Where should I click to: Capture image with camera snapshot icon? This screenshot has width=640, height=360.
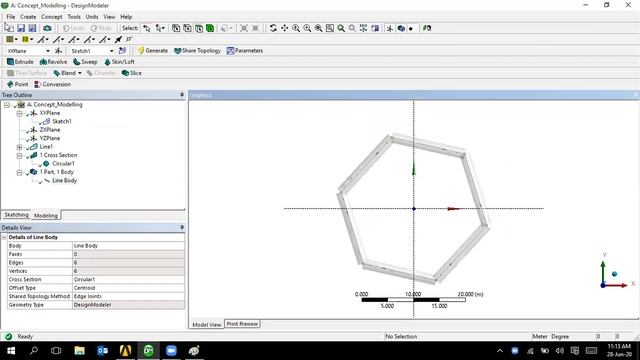47,28
